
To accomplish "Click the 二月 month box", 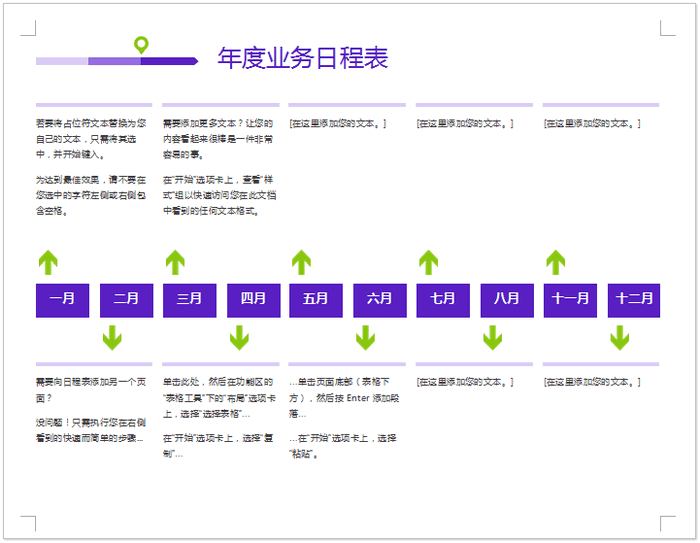I will [x=126, y=301].
